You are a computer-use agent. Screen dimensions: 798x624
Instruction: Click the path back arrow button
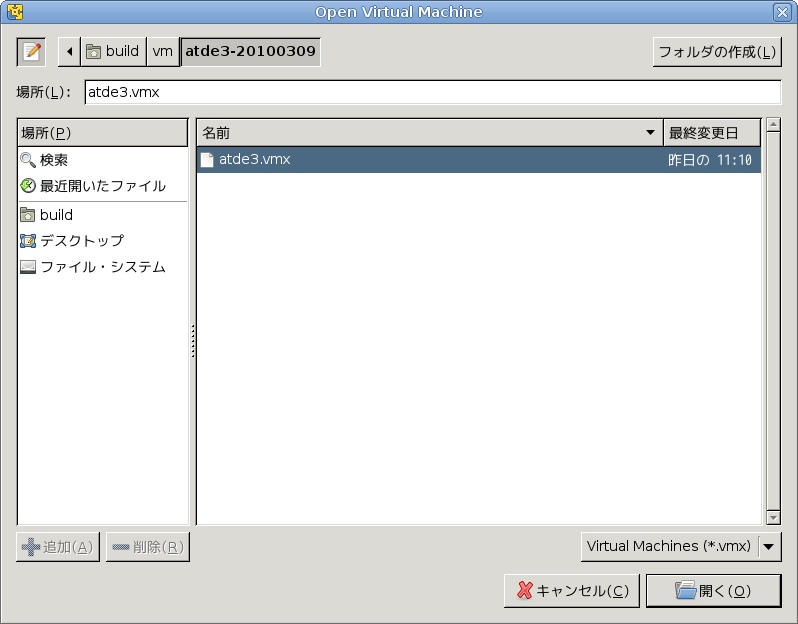tap(69, 51)
